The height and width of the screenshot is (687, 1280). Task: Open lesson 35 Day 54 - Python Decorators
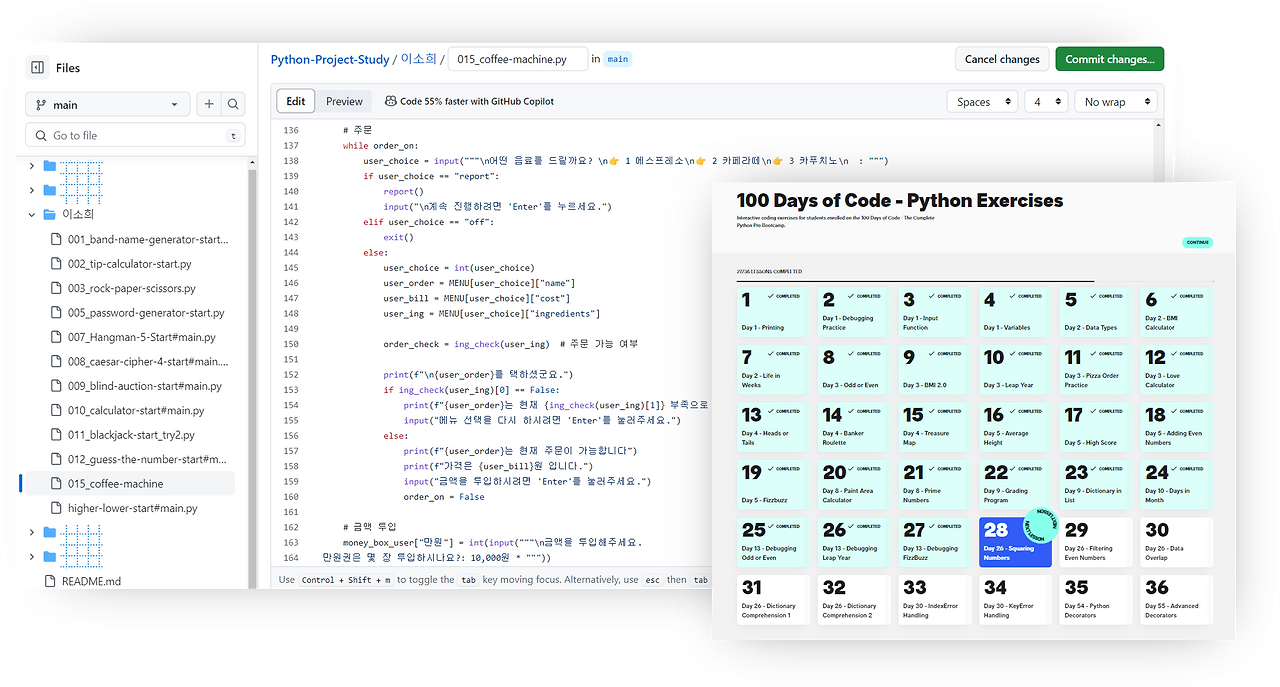click(x=1096, y=600)
